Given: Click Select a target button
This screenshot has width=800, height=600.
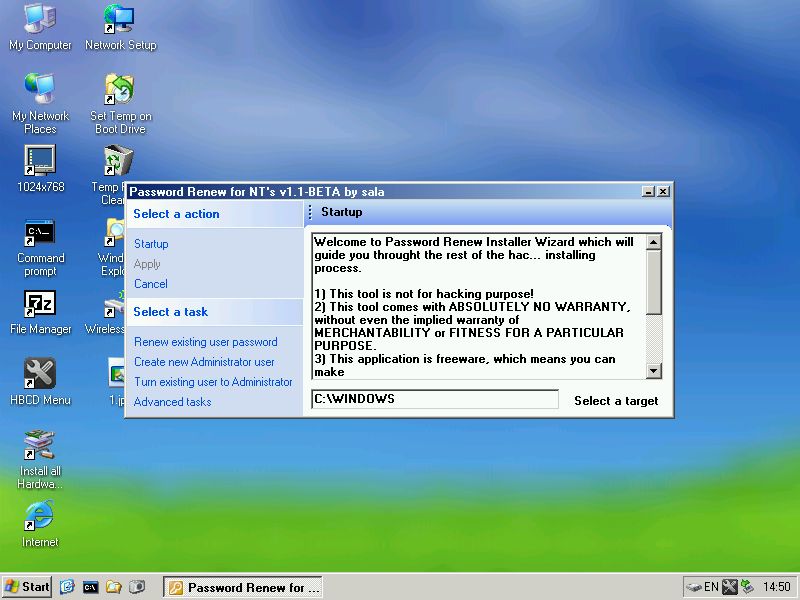Looking at the screenshot, I should (616, 401).
